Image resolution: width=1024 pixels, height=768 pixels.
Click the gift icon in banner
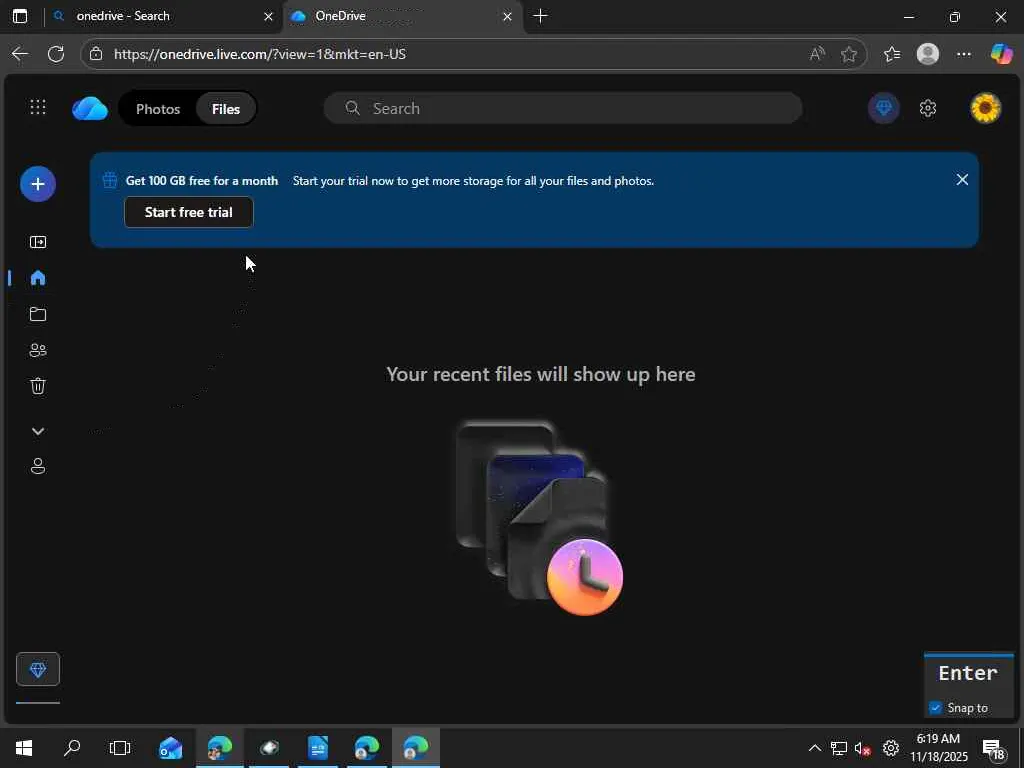coord(110,180)
